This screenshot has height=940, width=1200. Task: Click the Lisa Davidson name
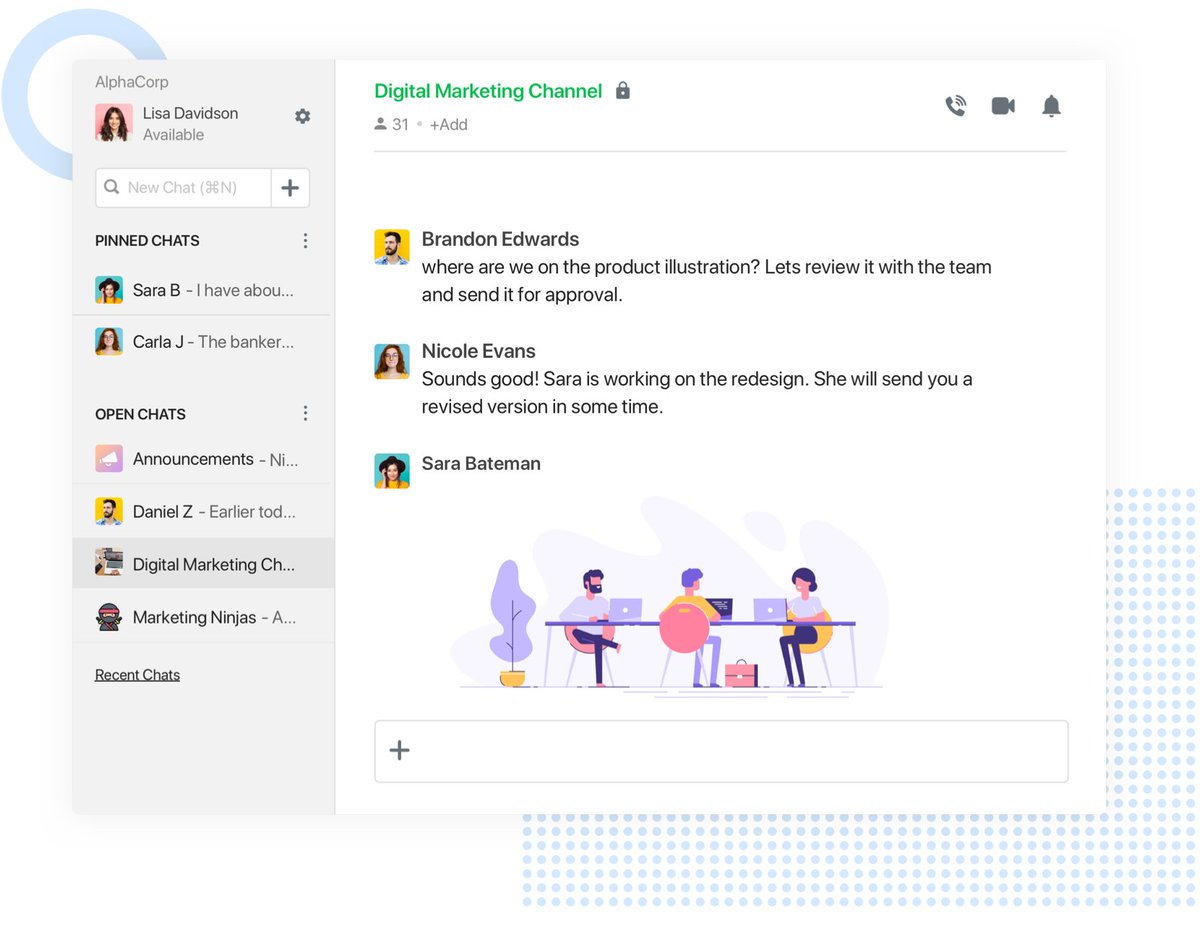[190, 113]
